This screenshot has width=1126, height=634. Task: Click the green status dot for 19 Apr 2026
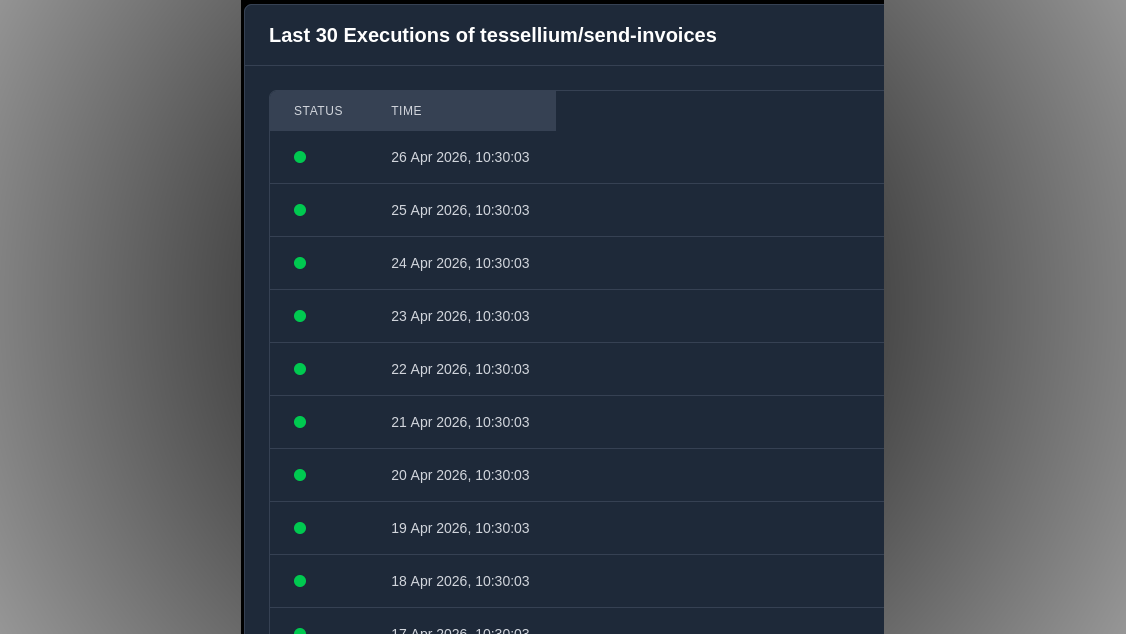(x=300, y=528)
